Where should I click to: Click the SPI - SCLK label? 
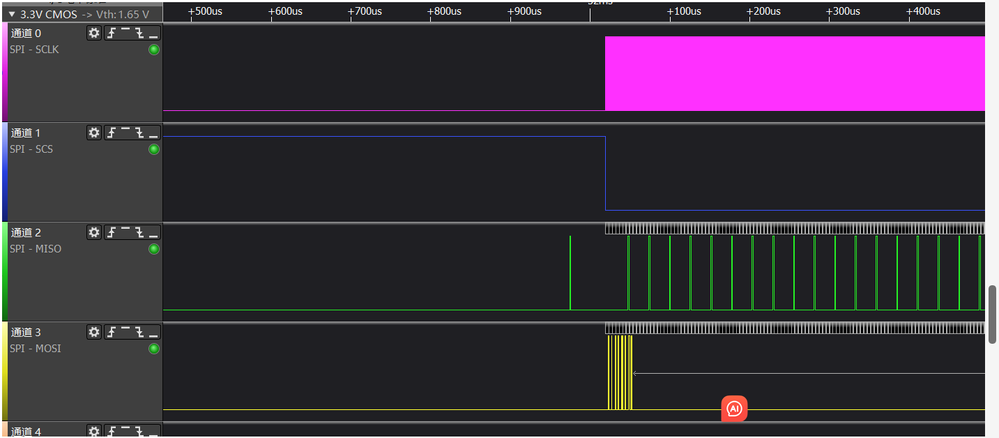coord(34,49)
